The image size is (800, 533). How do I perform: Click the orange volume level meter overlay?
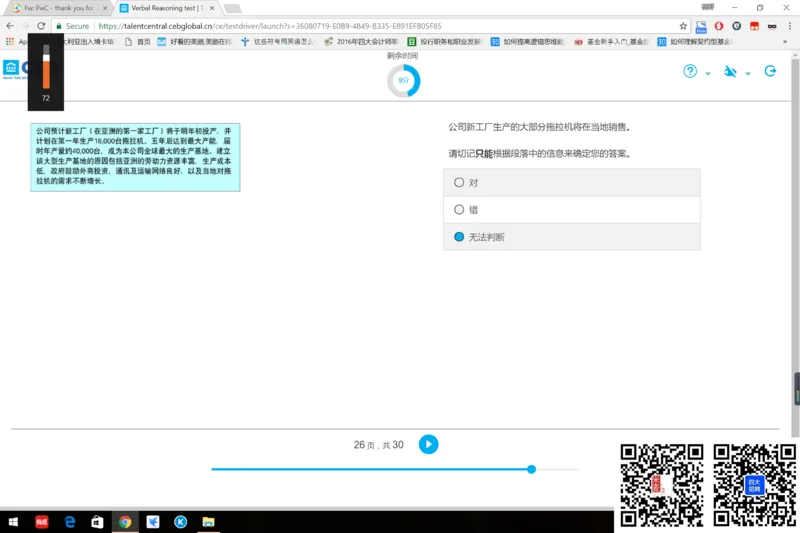46,72
